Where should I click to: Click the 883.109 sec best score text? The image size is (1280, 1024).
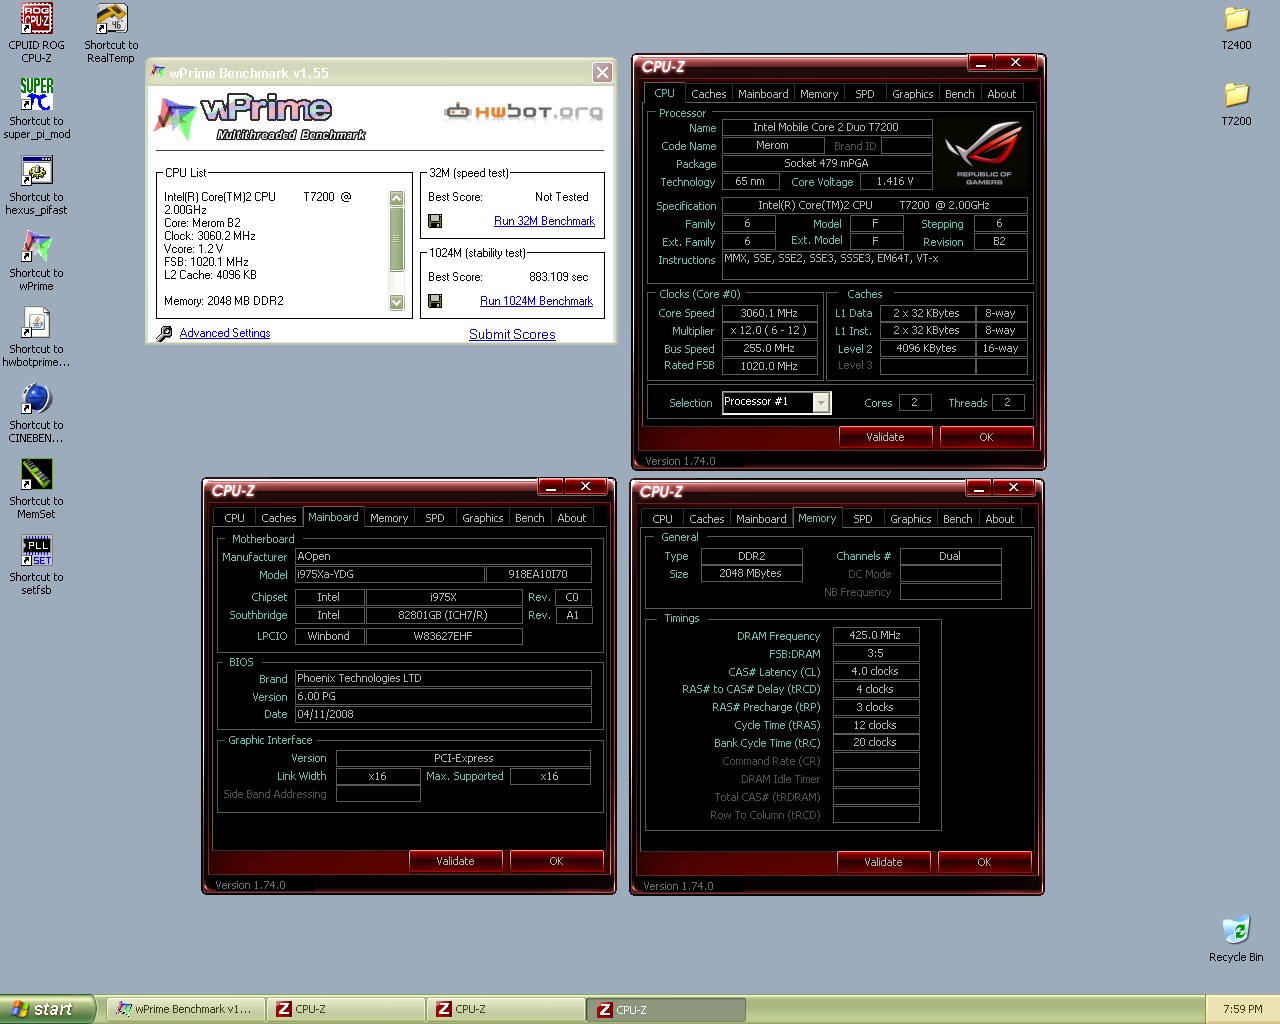point(558,277)
